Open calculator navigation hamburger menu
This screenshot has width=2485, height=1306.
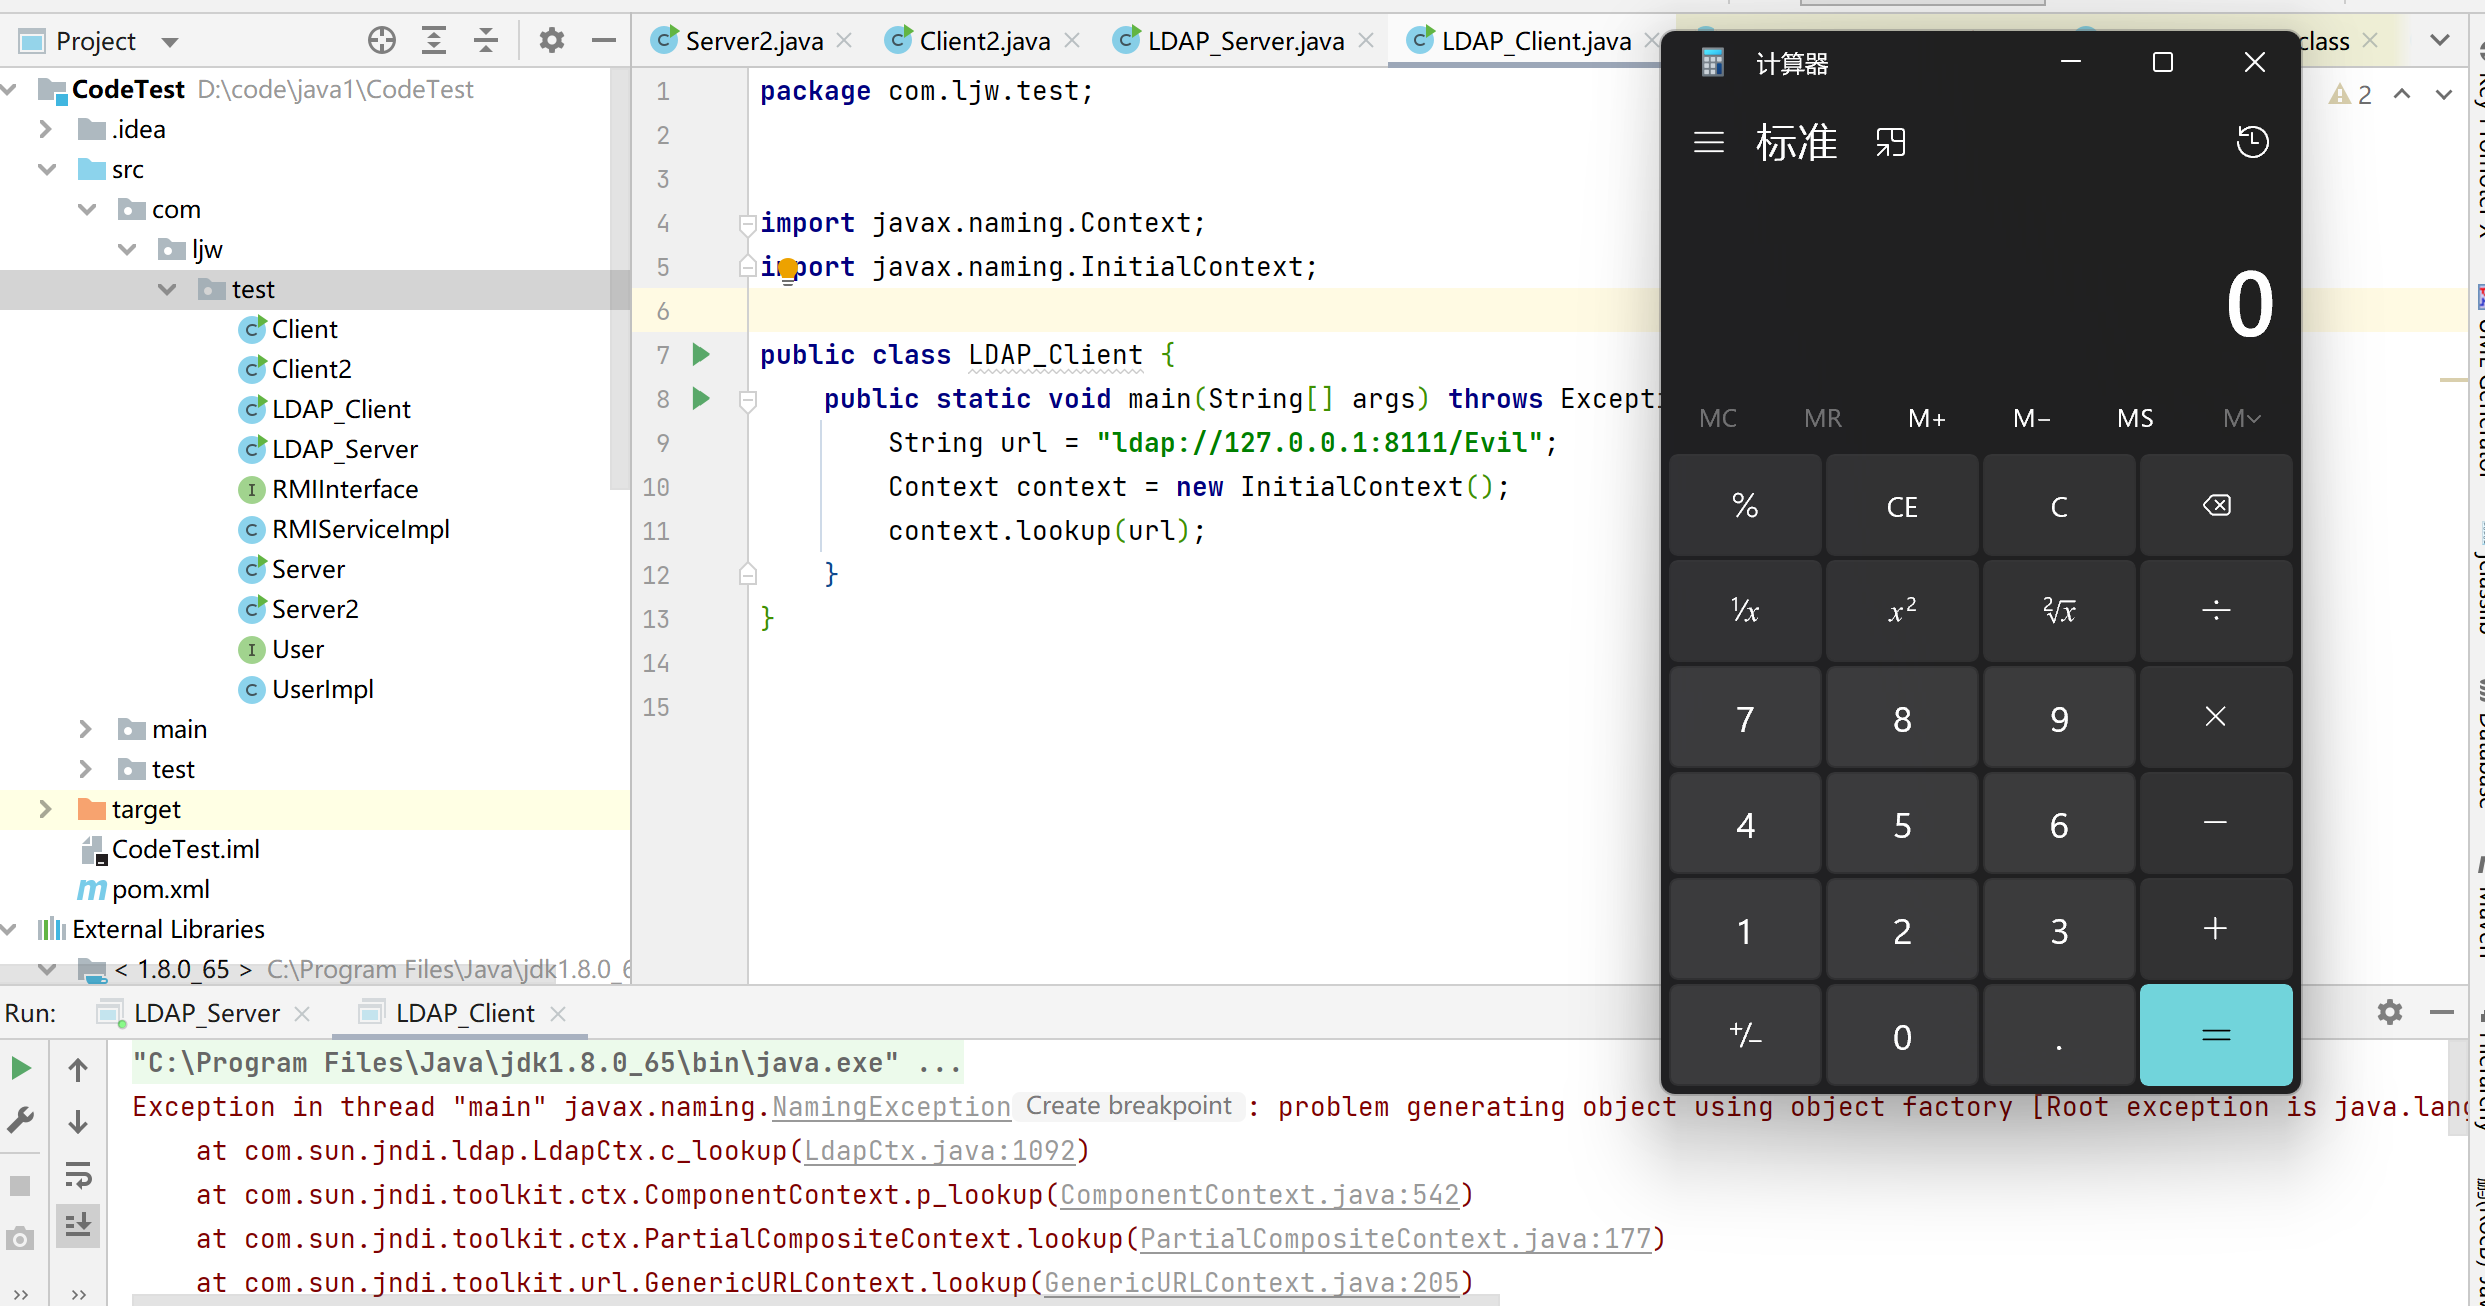point(1709,142)
